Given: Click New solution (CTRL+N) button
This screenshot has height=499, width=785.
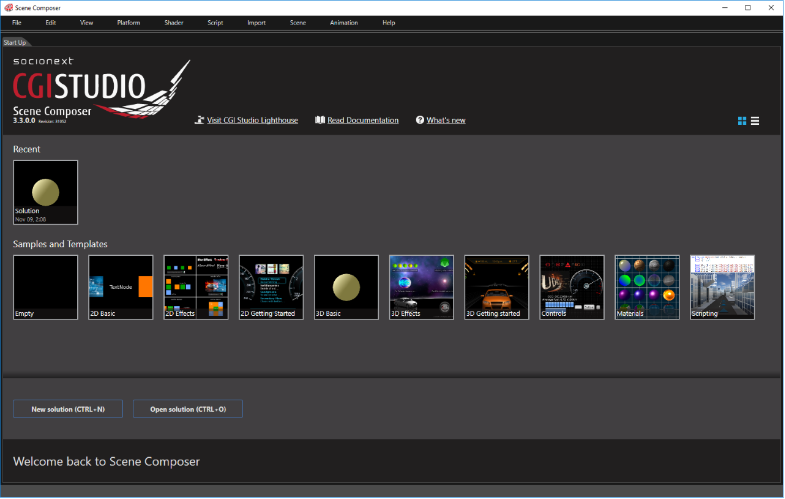Looking at the screenshot, I should coord(68,409).
